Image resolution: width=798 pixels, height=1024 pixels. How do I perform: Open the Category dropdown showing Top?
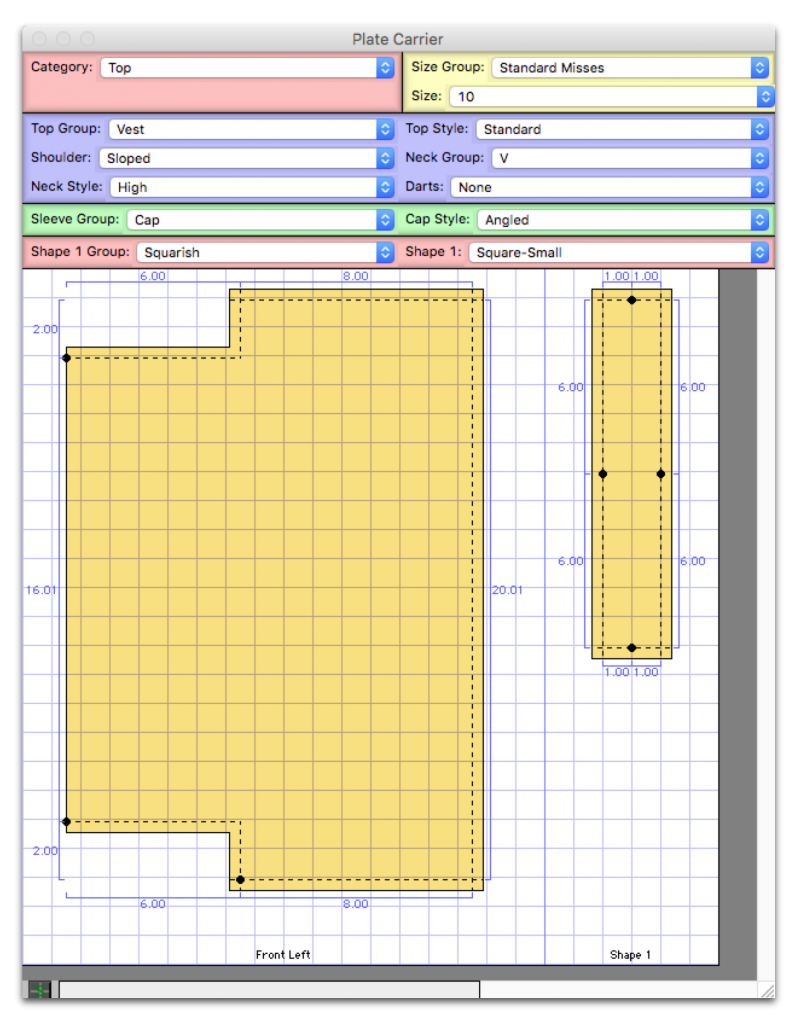(x=247, y=68)
